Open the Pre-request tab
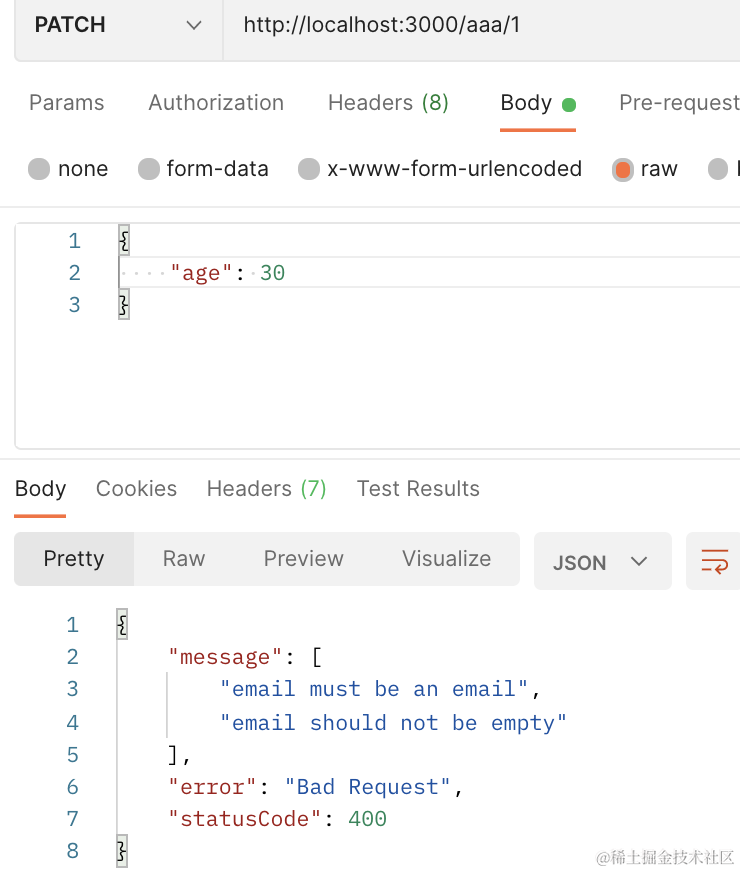Image resolution: width=740 pixels, height=872 pixels. tap(678, 103)
